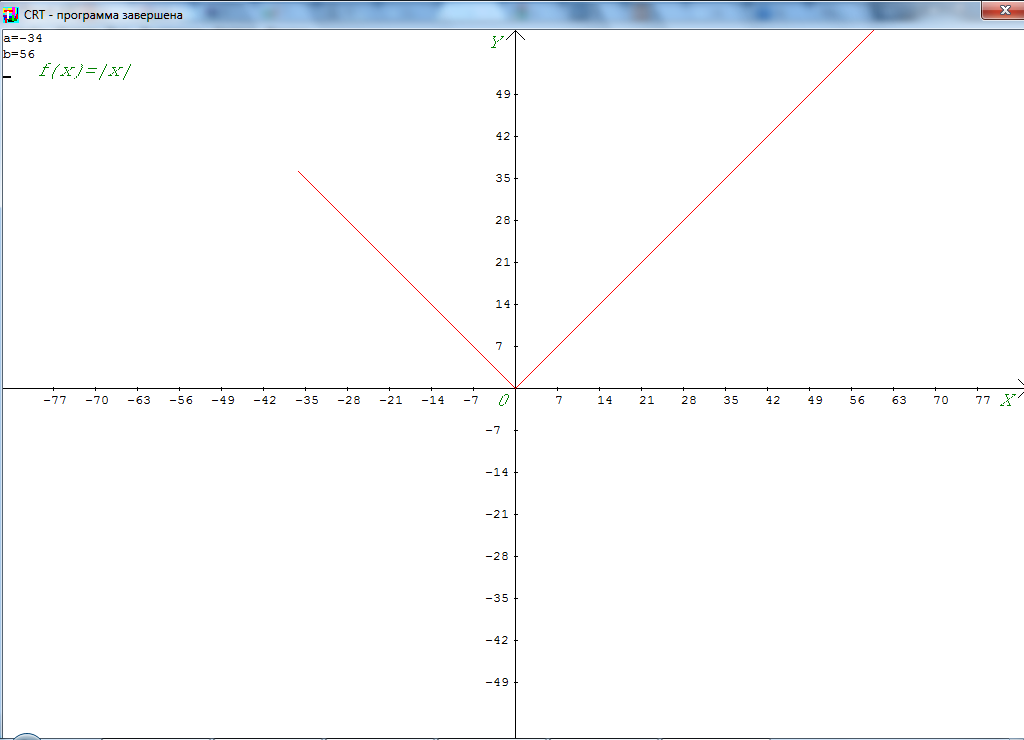The width and height of the screenshot is (1024, 740).
Task: Click the 70 label on X axis
Action: [940, 400]
